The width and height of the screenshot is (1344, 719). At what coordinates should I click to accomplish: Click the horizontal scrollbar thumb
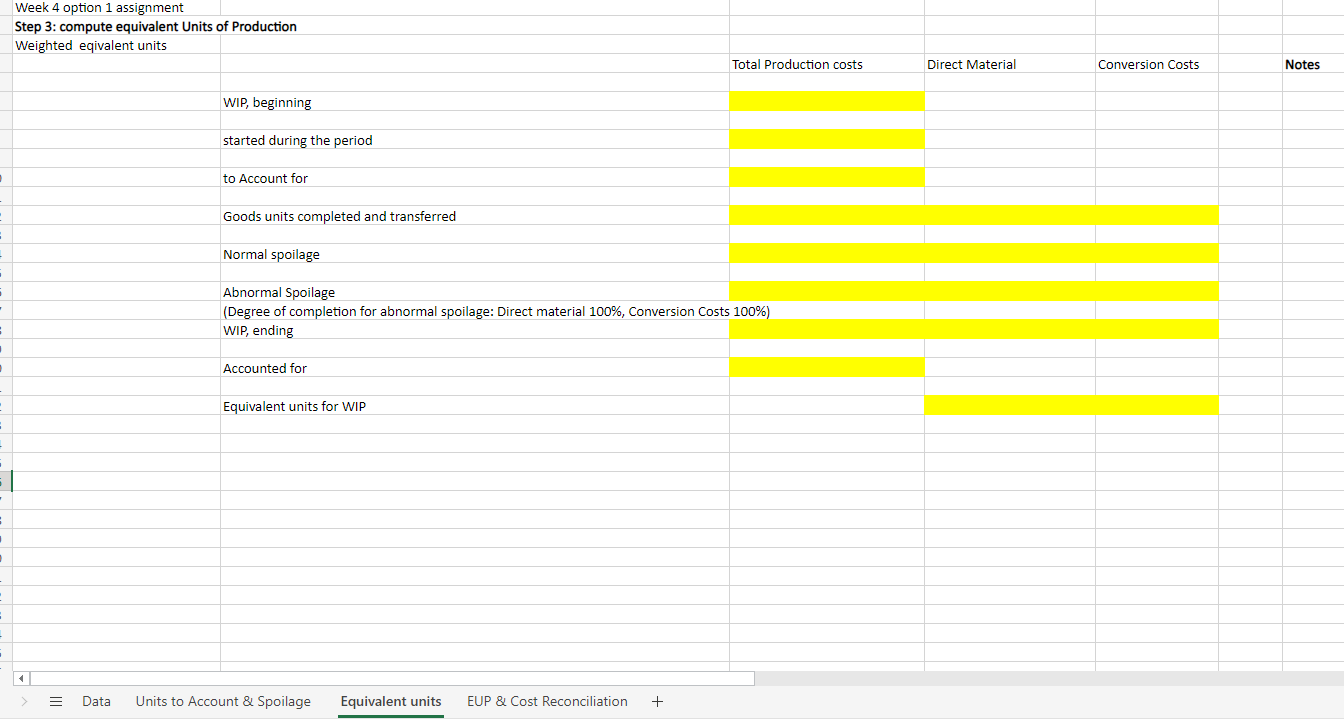pyautogui.click(x=390, y=678)
